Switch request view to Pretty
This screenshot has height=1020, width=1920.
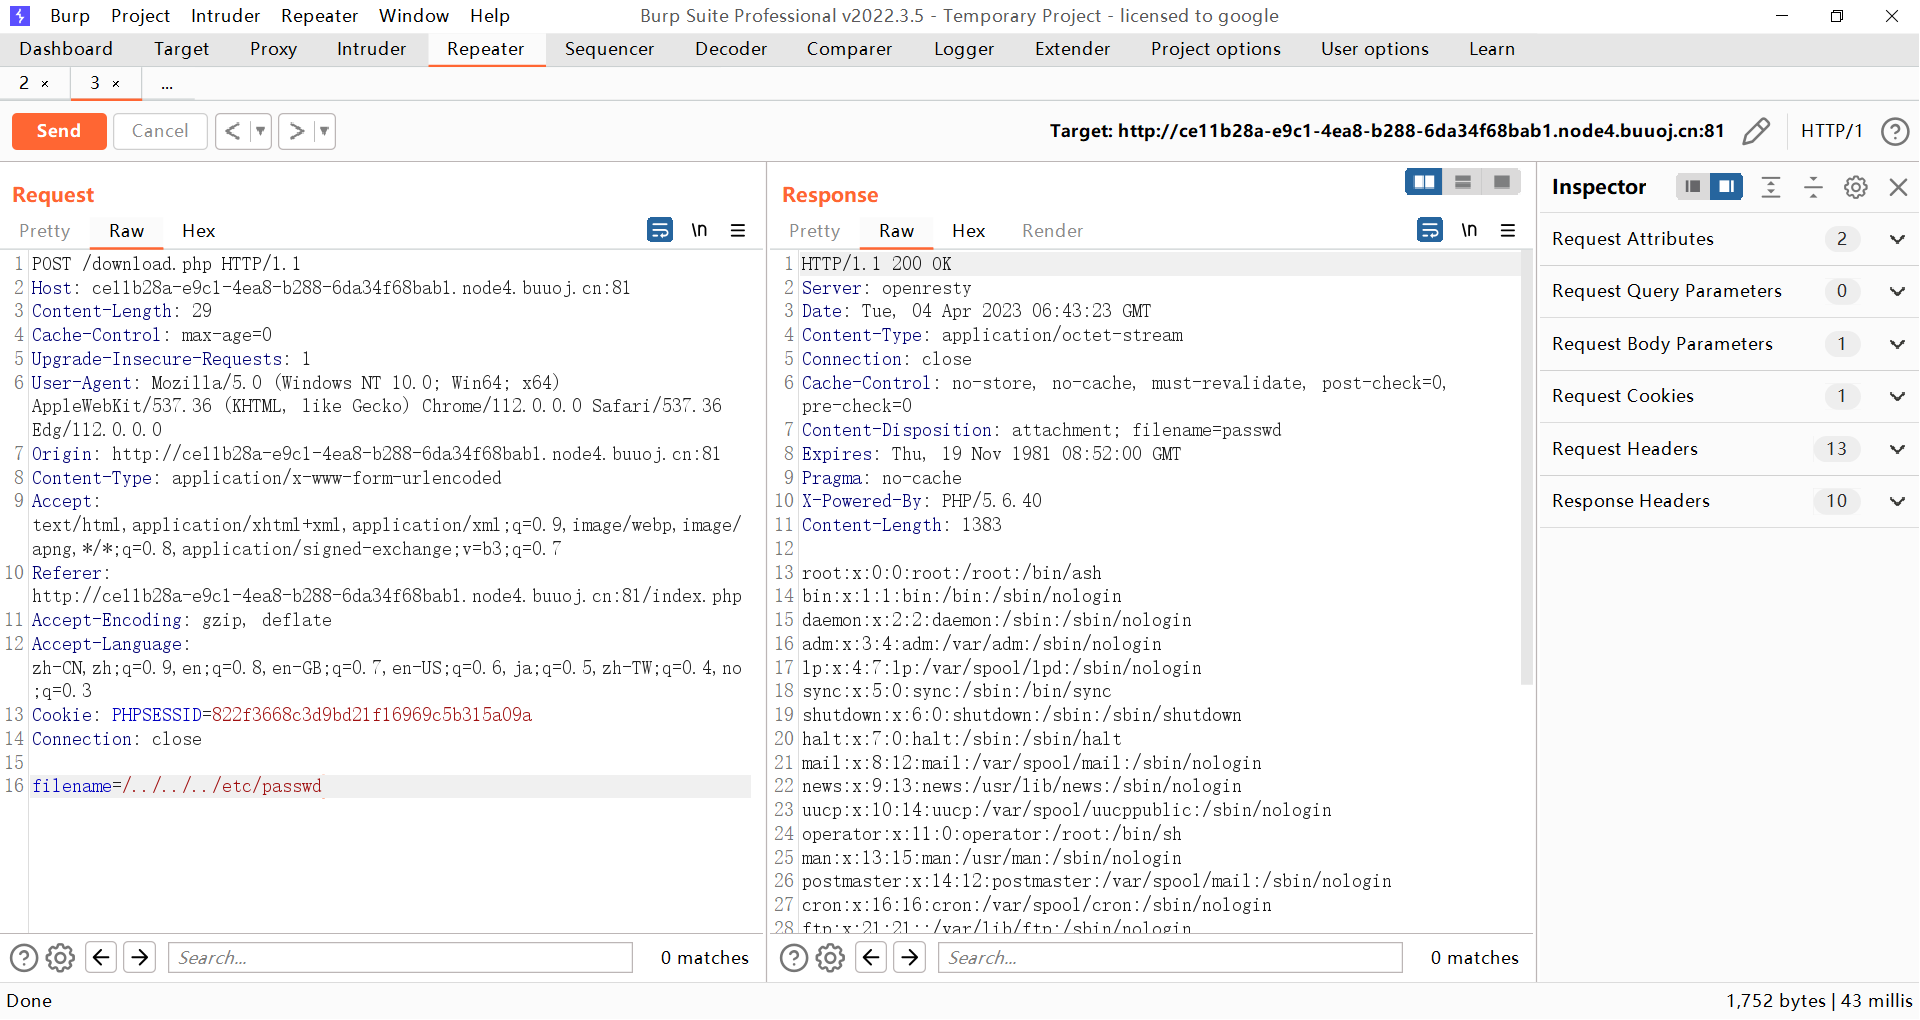[x=45, y=231]
